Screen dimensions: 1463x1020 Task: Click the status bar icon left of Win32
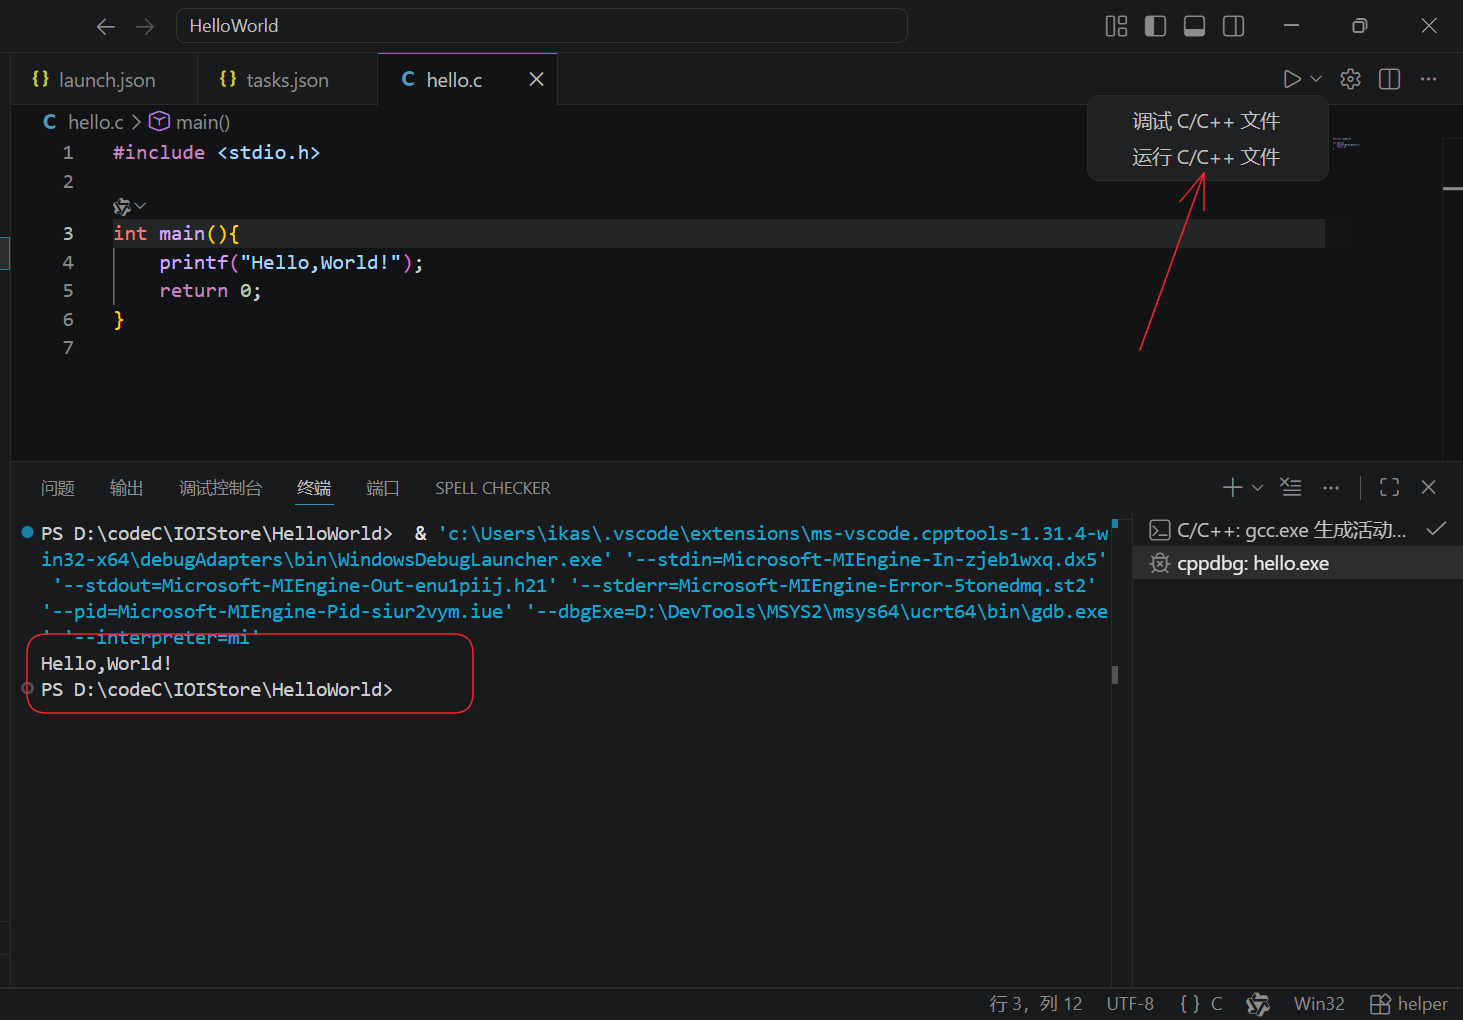pos(1258,1004)
